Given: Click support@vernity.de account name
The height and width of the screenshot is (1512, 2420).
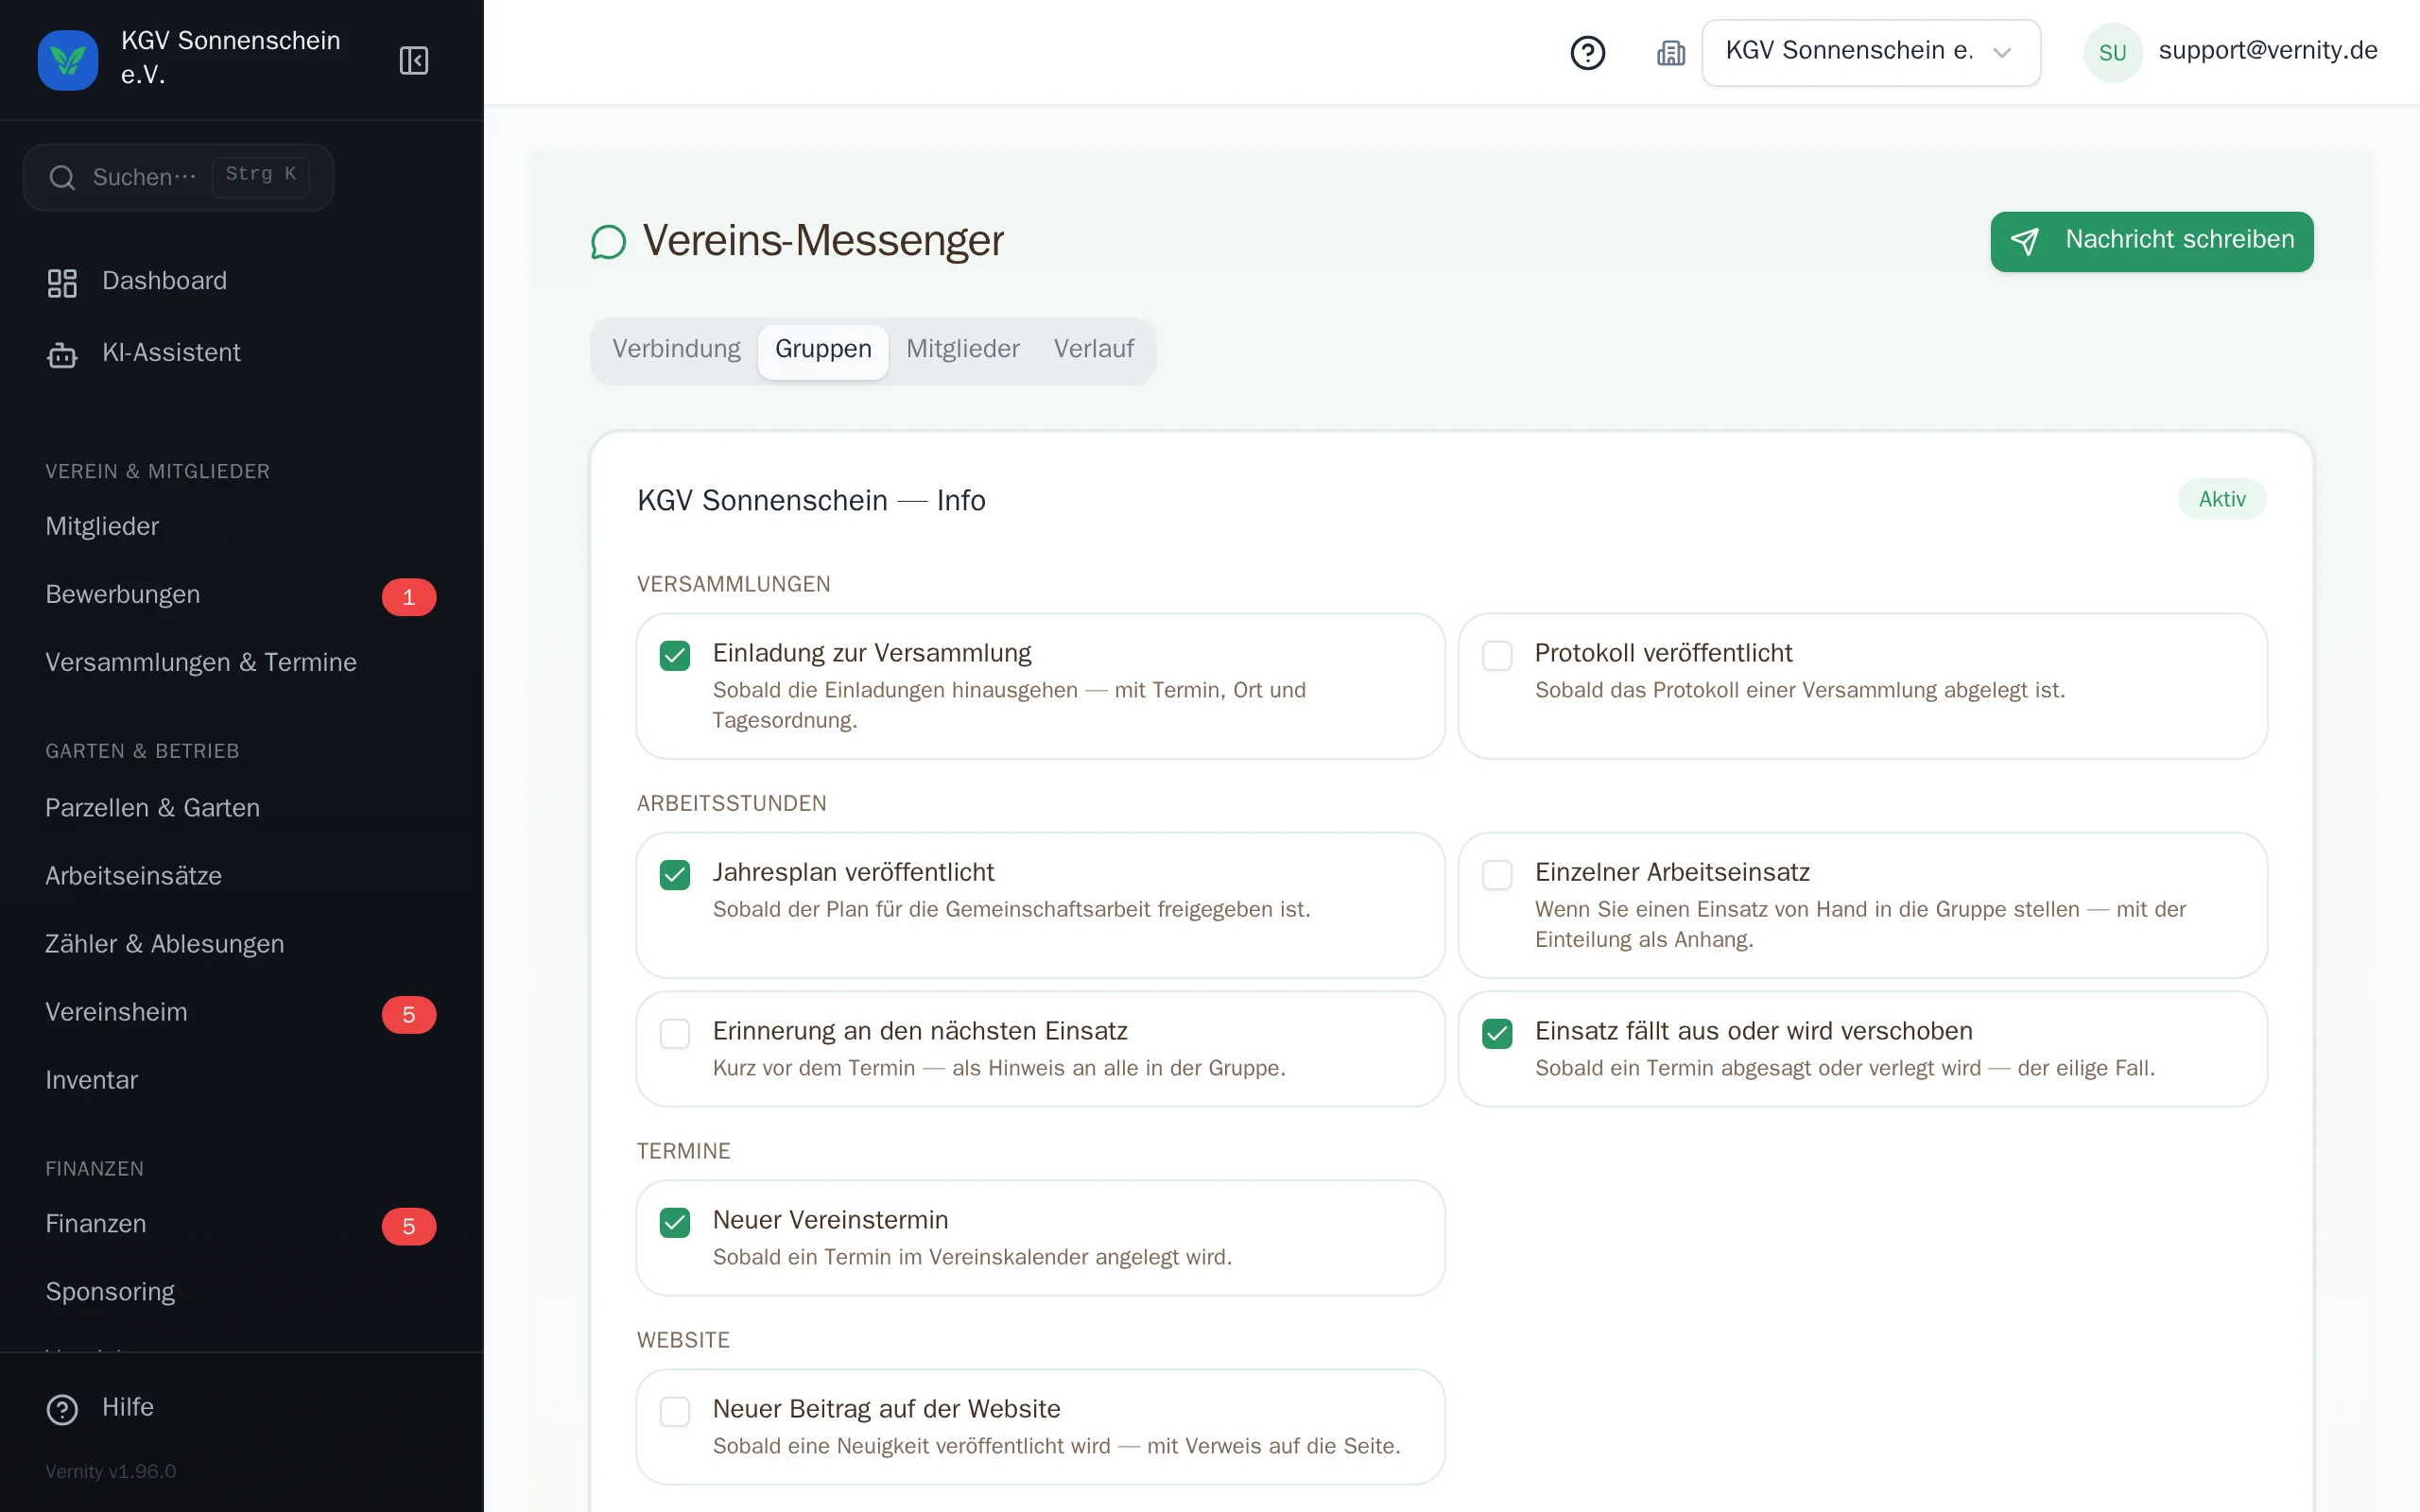Looking at the screenshot, I should coord(2267,51).
